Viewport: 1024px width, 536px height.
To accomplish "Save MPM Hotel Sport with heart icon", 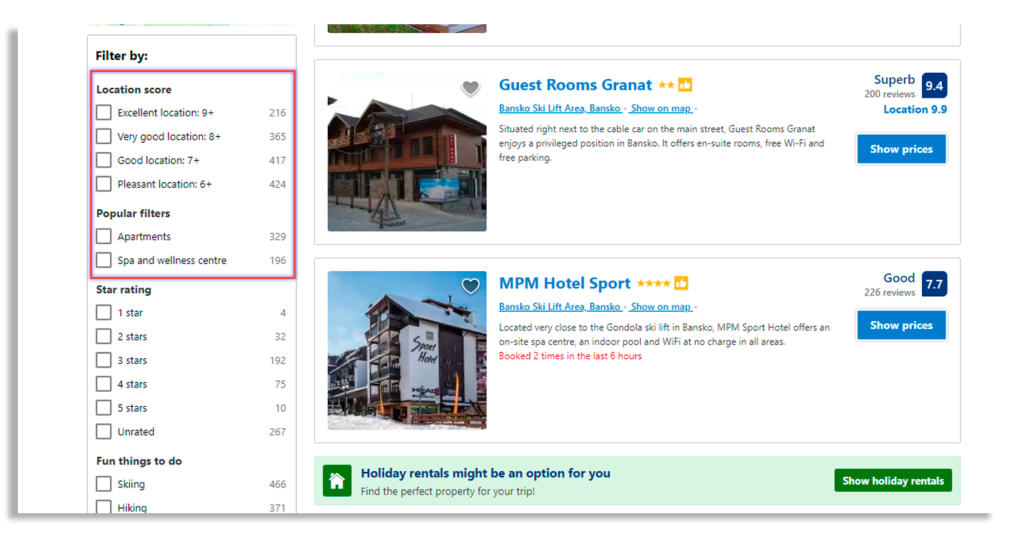I will pyautogui.click(x=470, y=287).
